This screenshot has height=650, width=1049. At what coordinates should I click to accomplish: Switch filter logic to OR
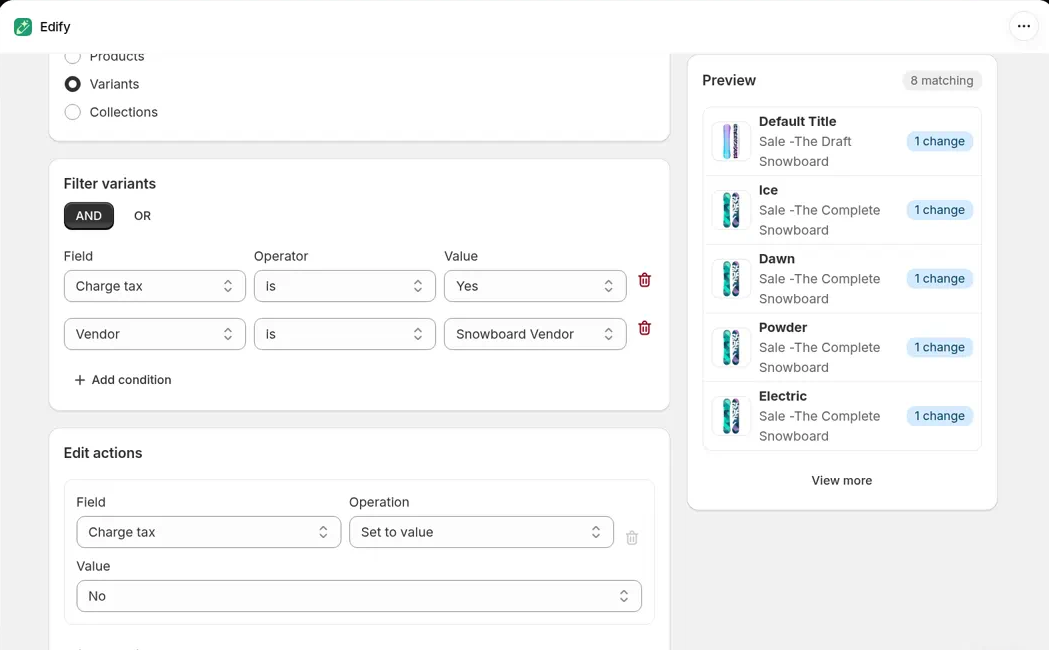point(142,216)
